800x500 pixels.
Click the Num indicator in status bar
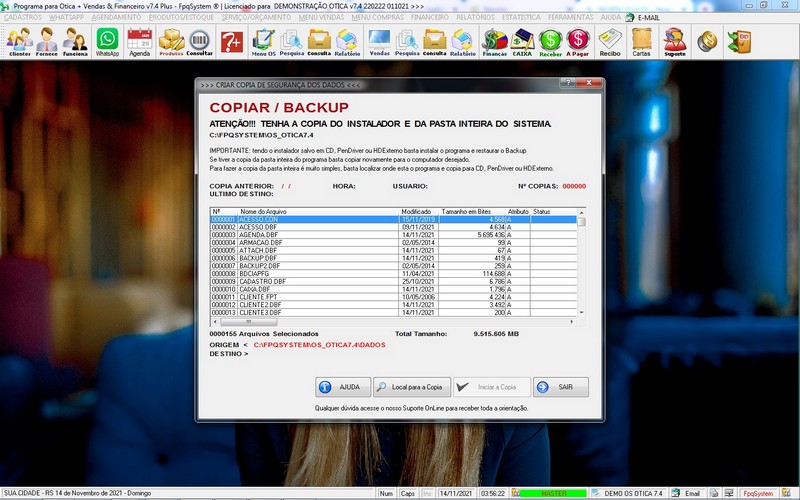pos(386,493)
